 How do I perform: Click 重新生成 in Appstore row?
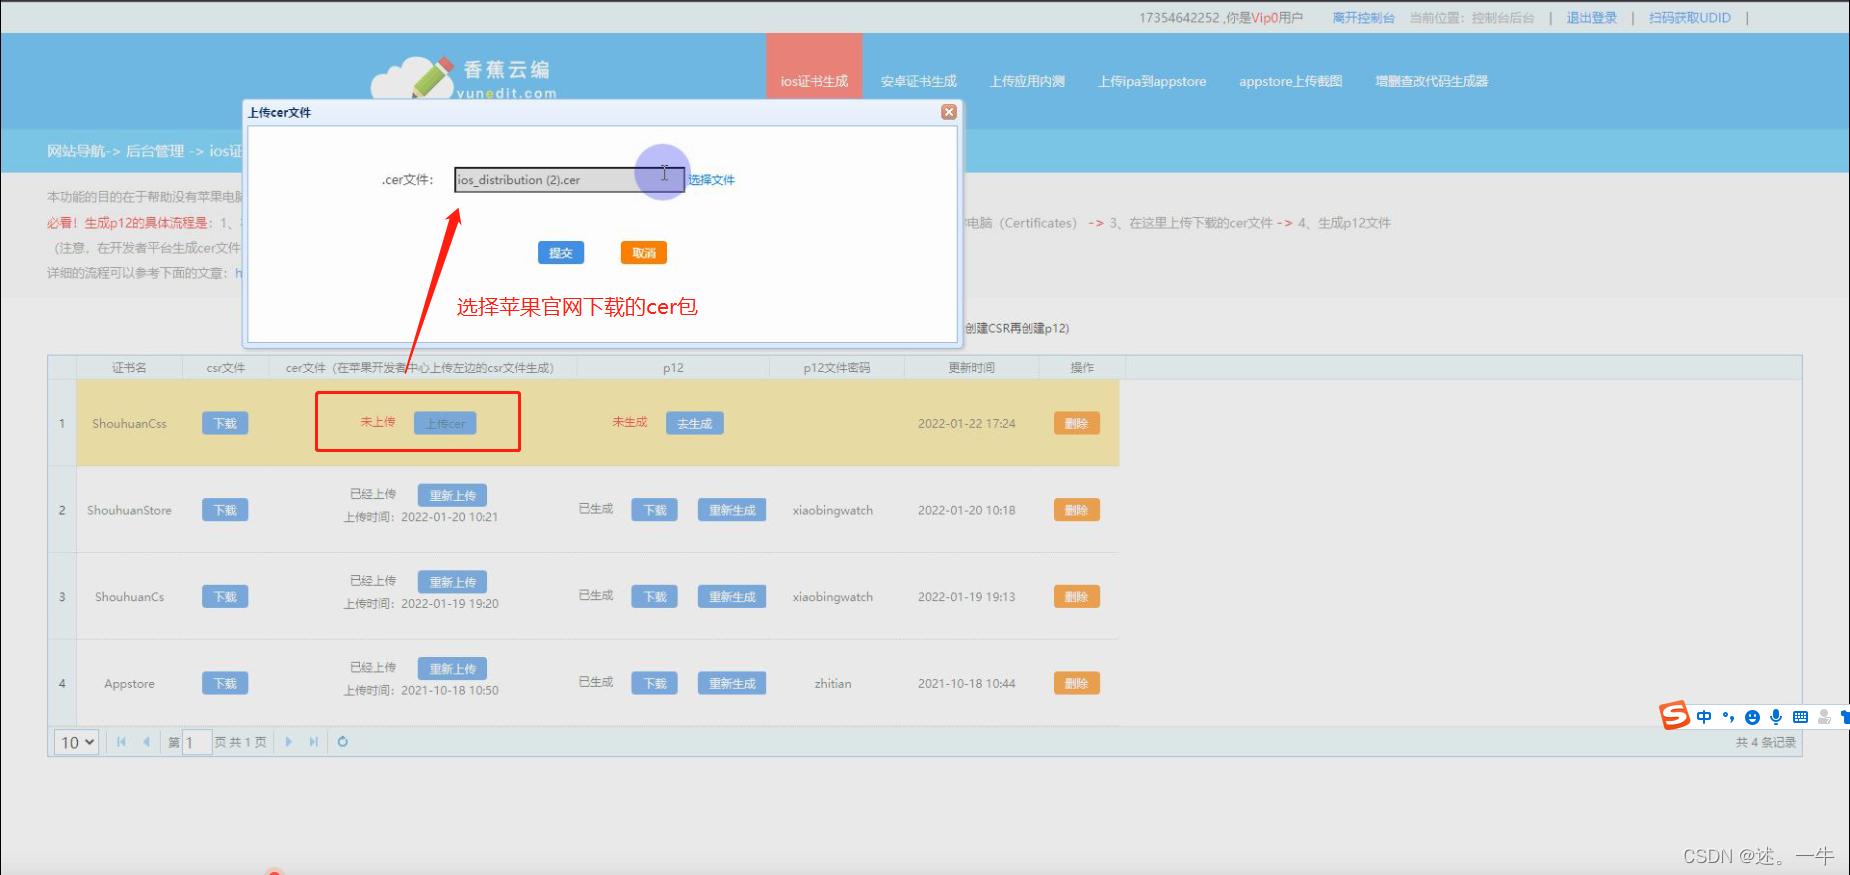tap(732, 683)
